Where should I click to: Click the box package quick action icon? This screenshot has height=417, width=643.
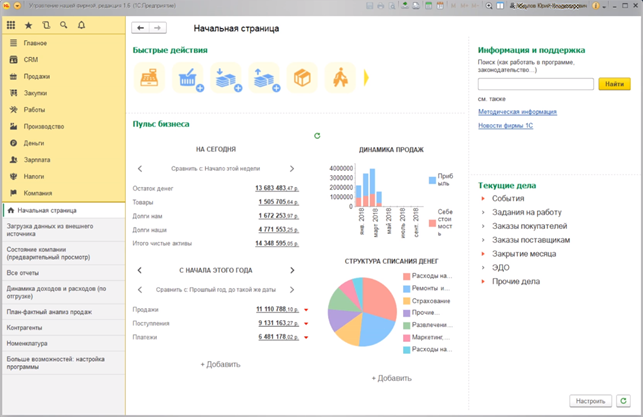coord(302,77)
